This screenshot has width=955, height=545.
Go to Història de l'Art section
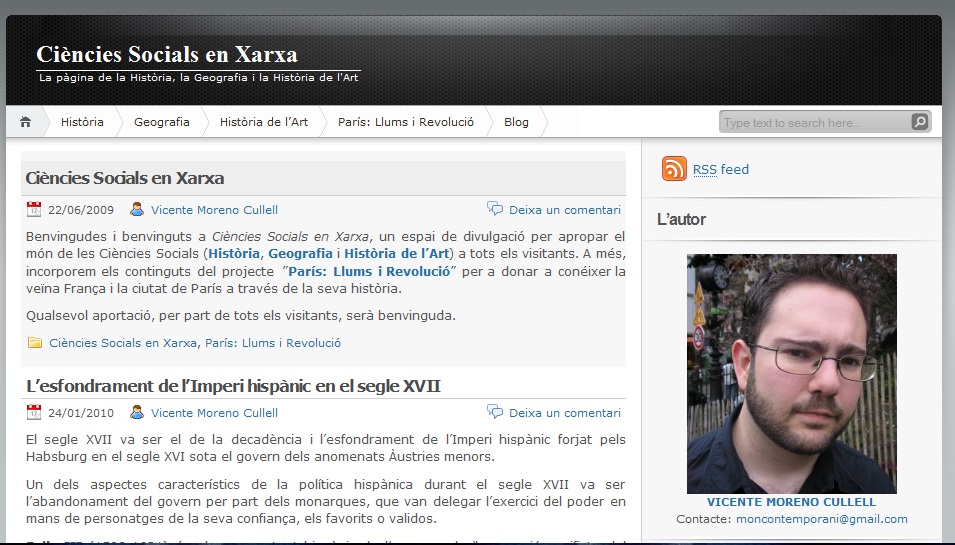tap(264, 122)
